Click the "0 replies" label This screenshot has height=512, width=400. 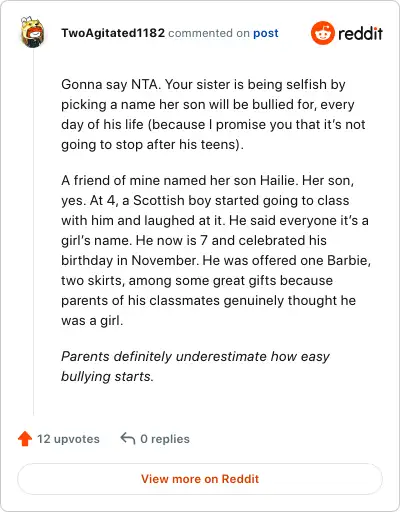pyautogui.click(x=165, y=439)
